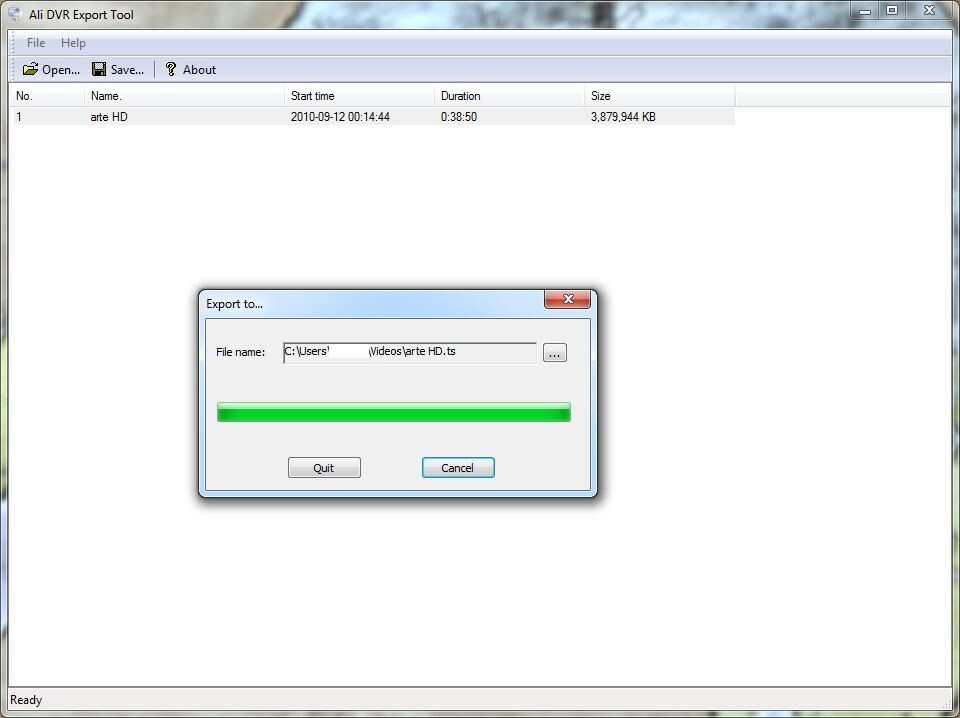Close the Export to dialog
Viewport: 960px width, 718px height.
click(568, 299)
